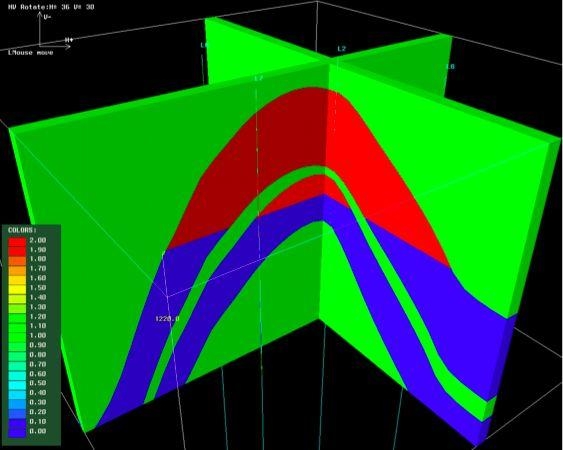This screenshot has width=563, height=450.
Task: Click the COLORS legend title
Action: [x=22, y=230]
